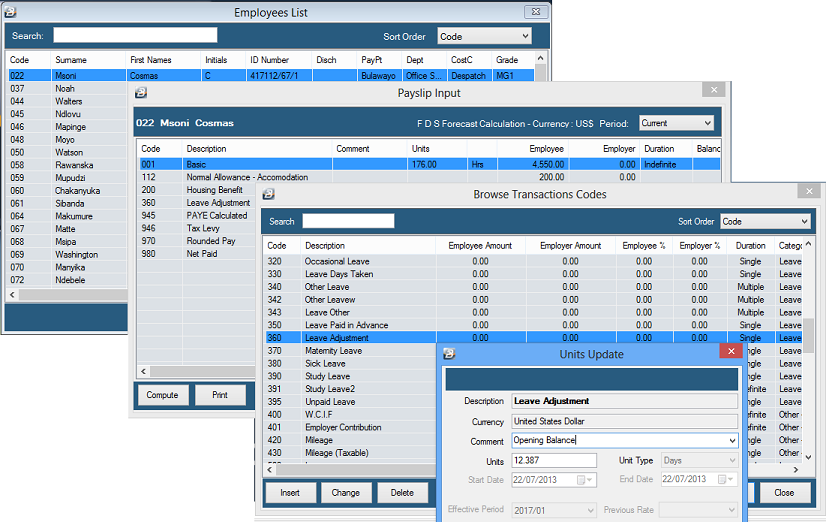The height and width of the screenshot is (522, 826).
Task: Click the Payslip Input window title icon
Action: tap(141, 93)
